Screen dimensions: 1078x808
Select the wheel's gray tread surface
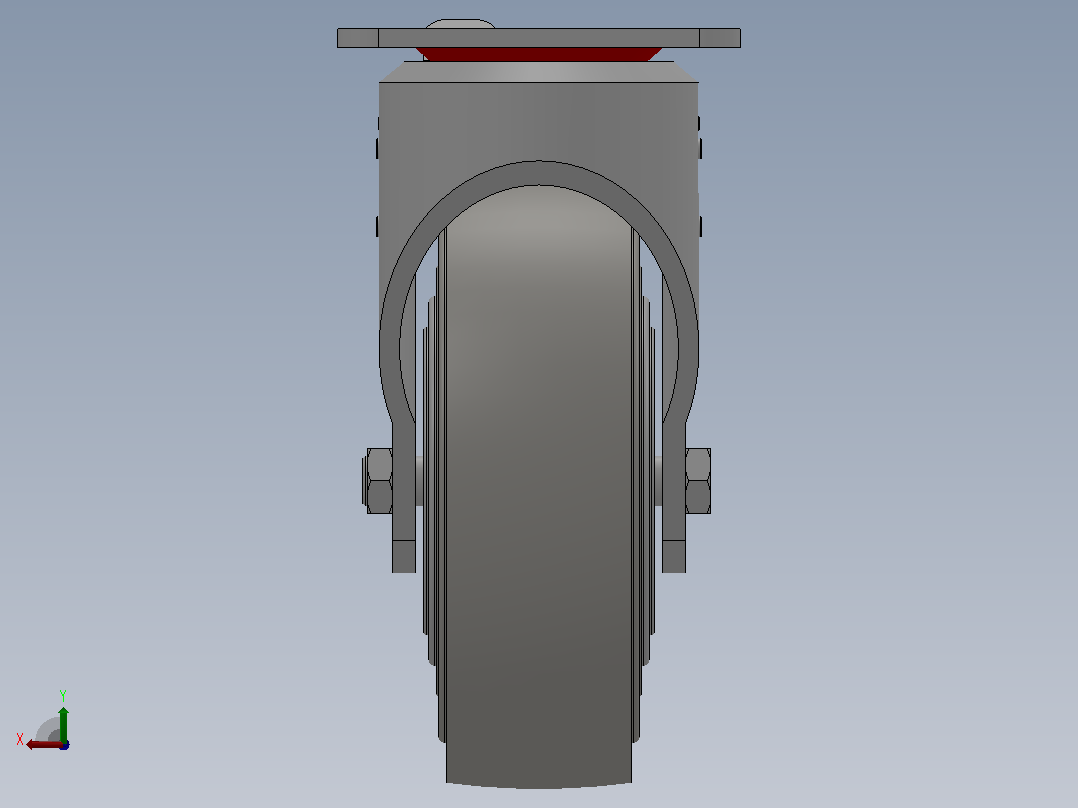coord(538,487)
